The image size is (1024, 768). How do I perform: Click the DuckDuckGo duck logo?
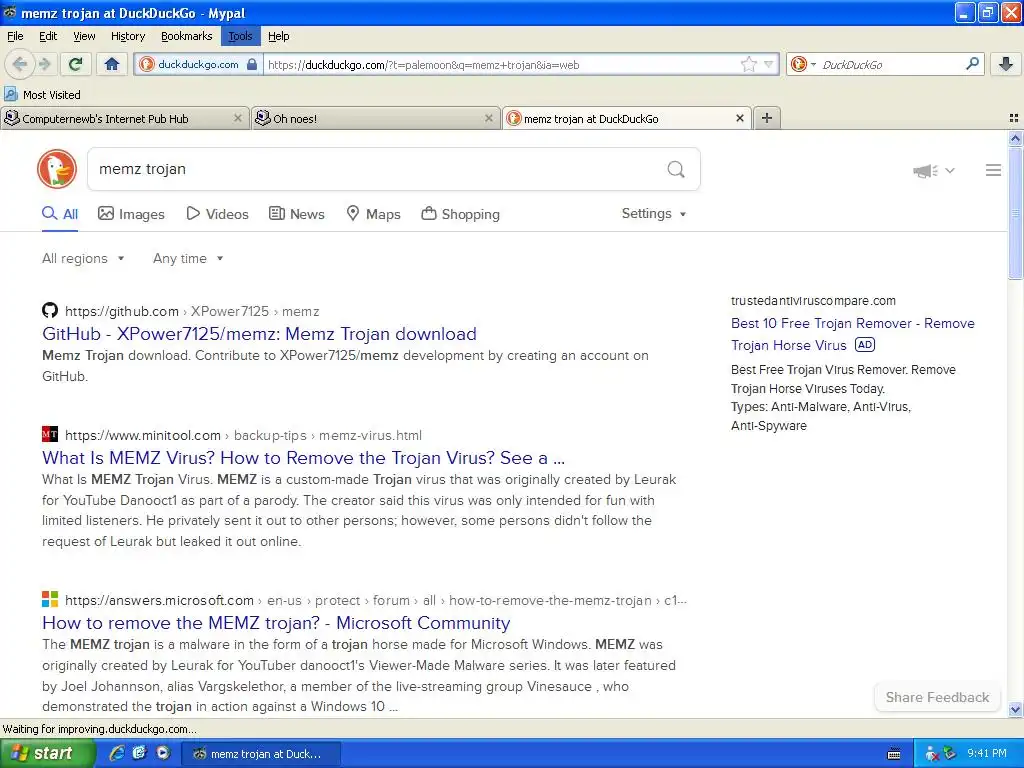click(57, 169)
